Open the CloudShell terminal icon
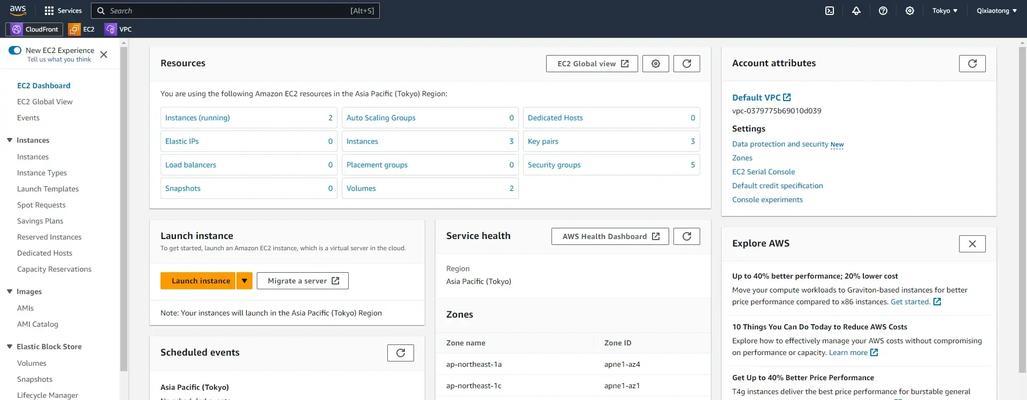The width and height of the screenshot is (1027, 400). 829,10
